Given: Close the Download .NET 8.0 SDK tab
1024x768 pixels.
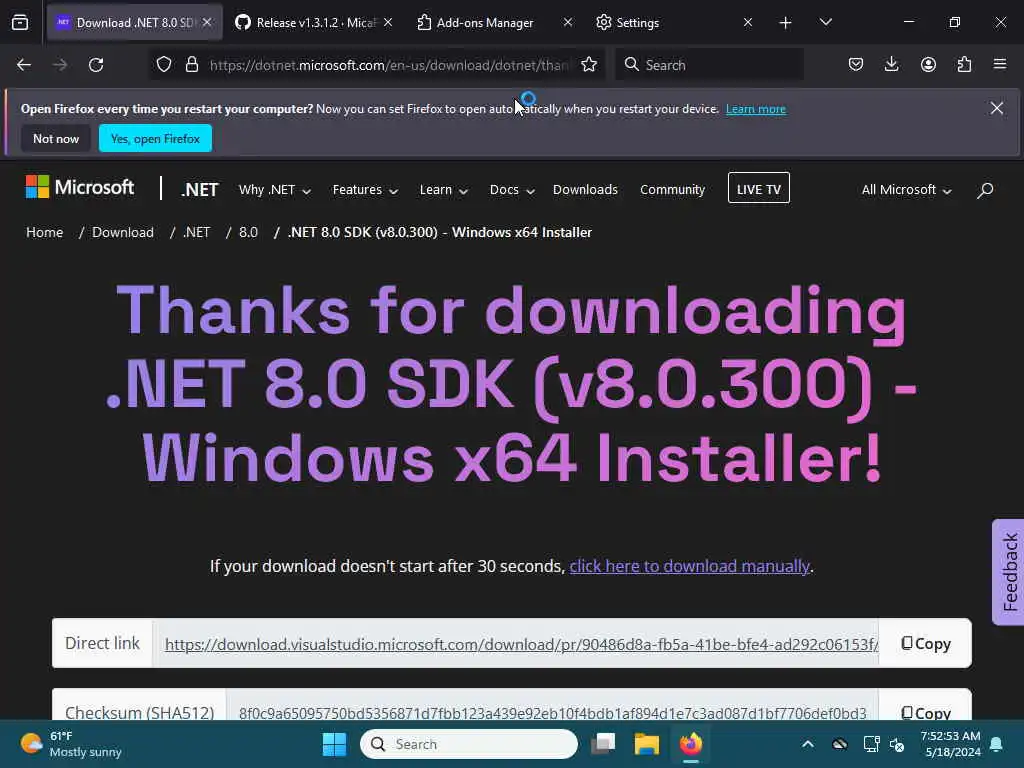Looking at the screenshot, I should 207,22.
